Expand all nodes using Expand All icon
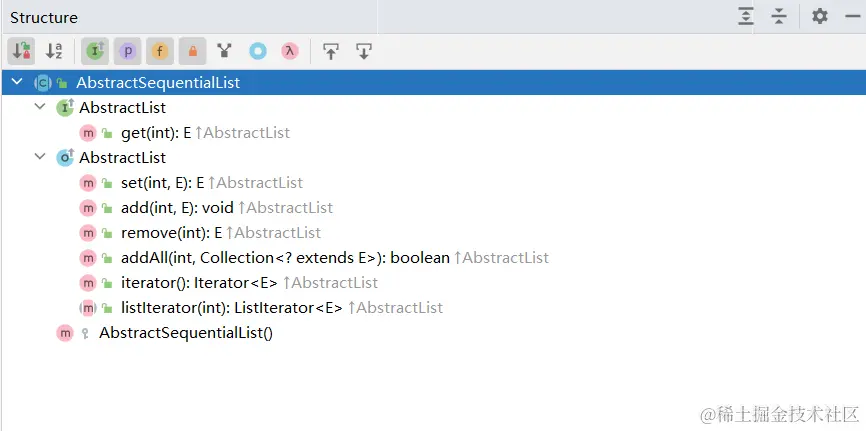866x431 pixels. click(746, 16)
